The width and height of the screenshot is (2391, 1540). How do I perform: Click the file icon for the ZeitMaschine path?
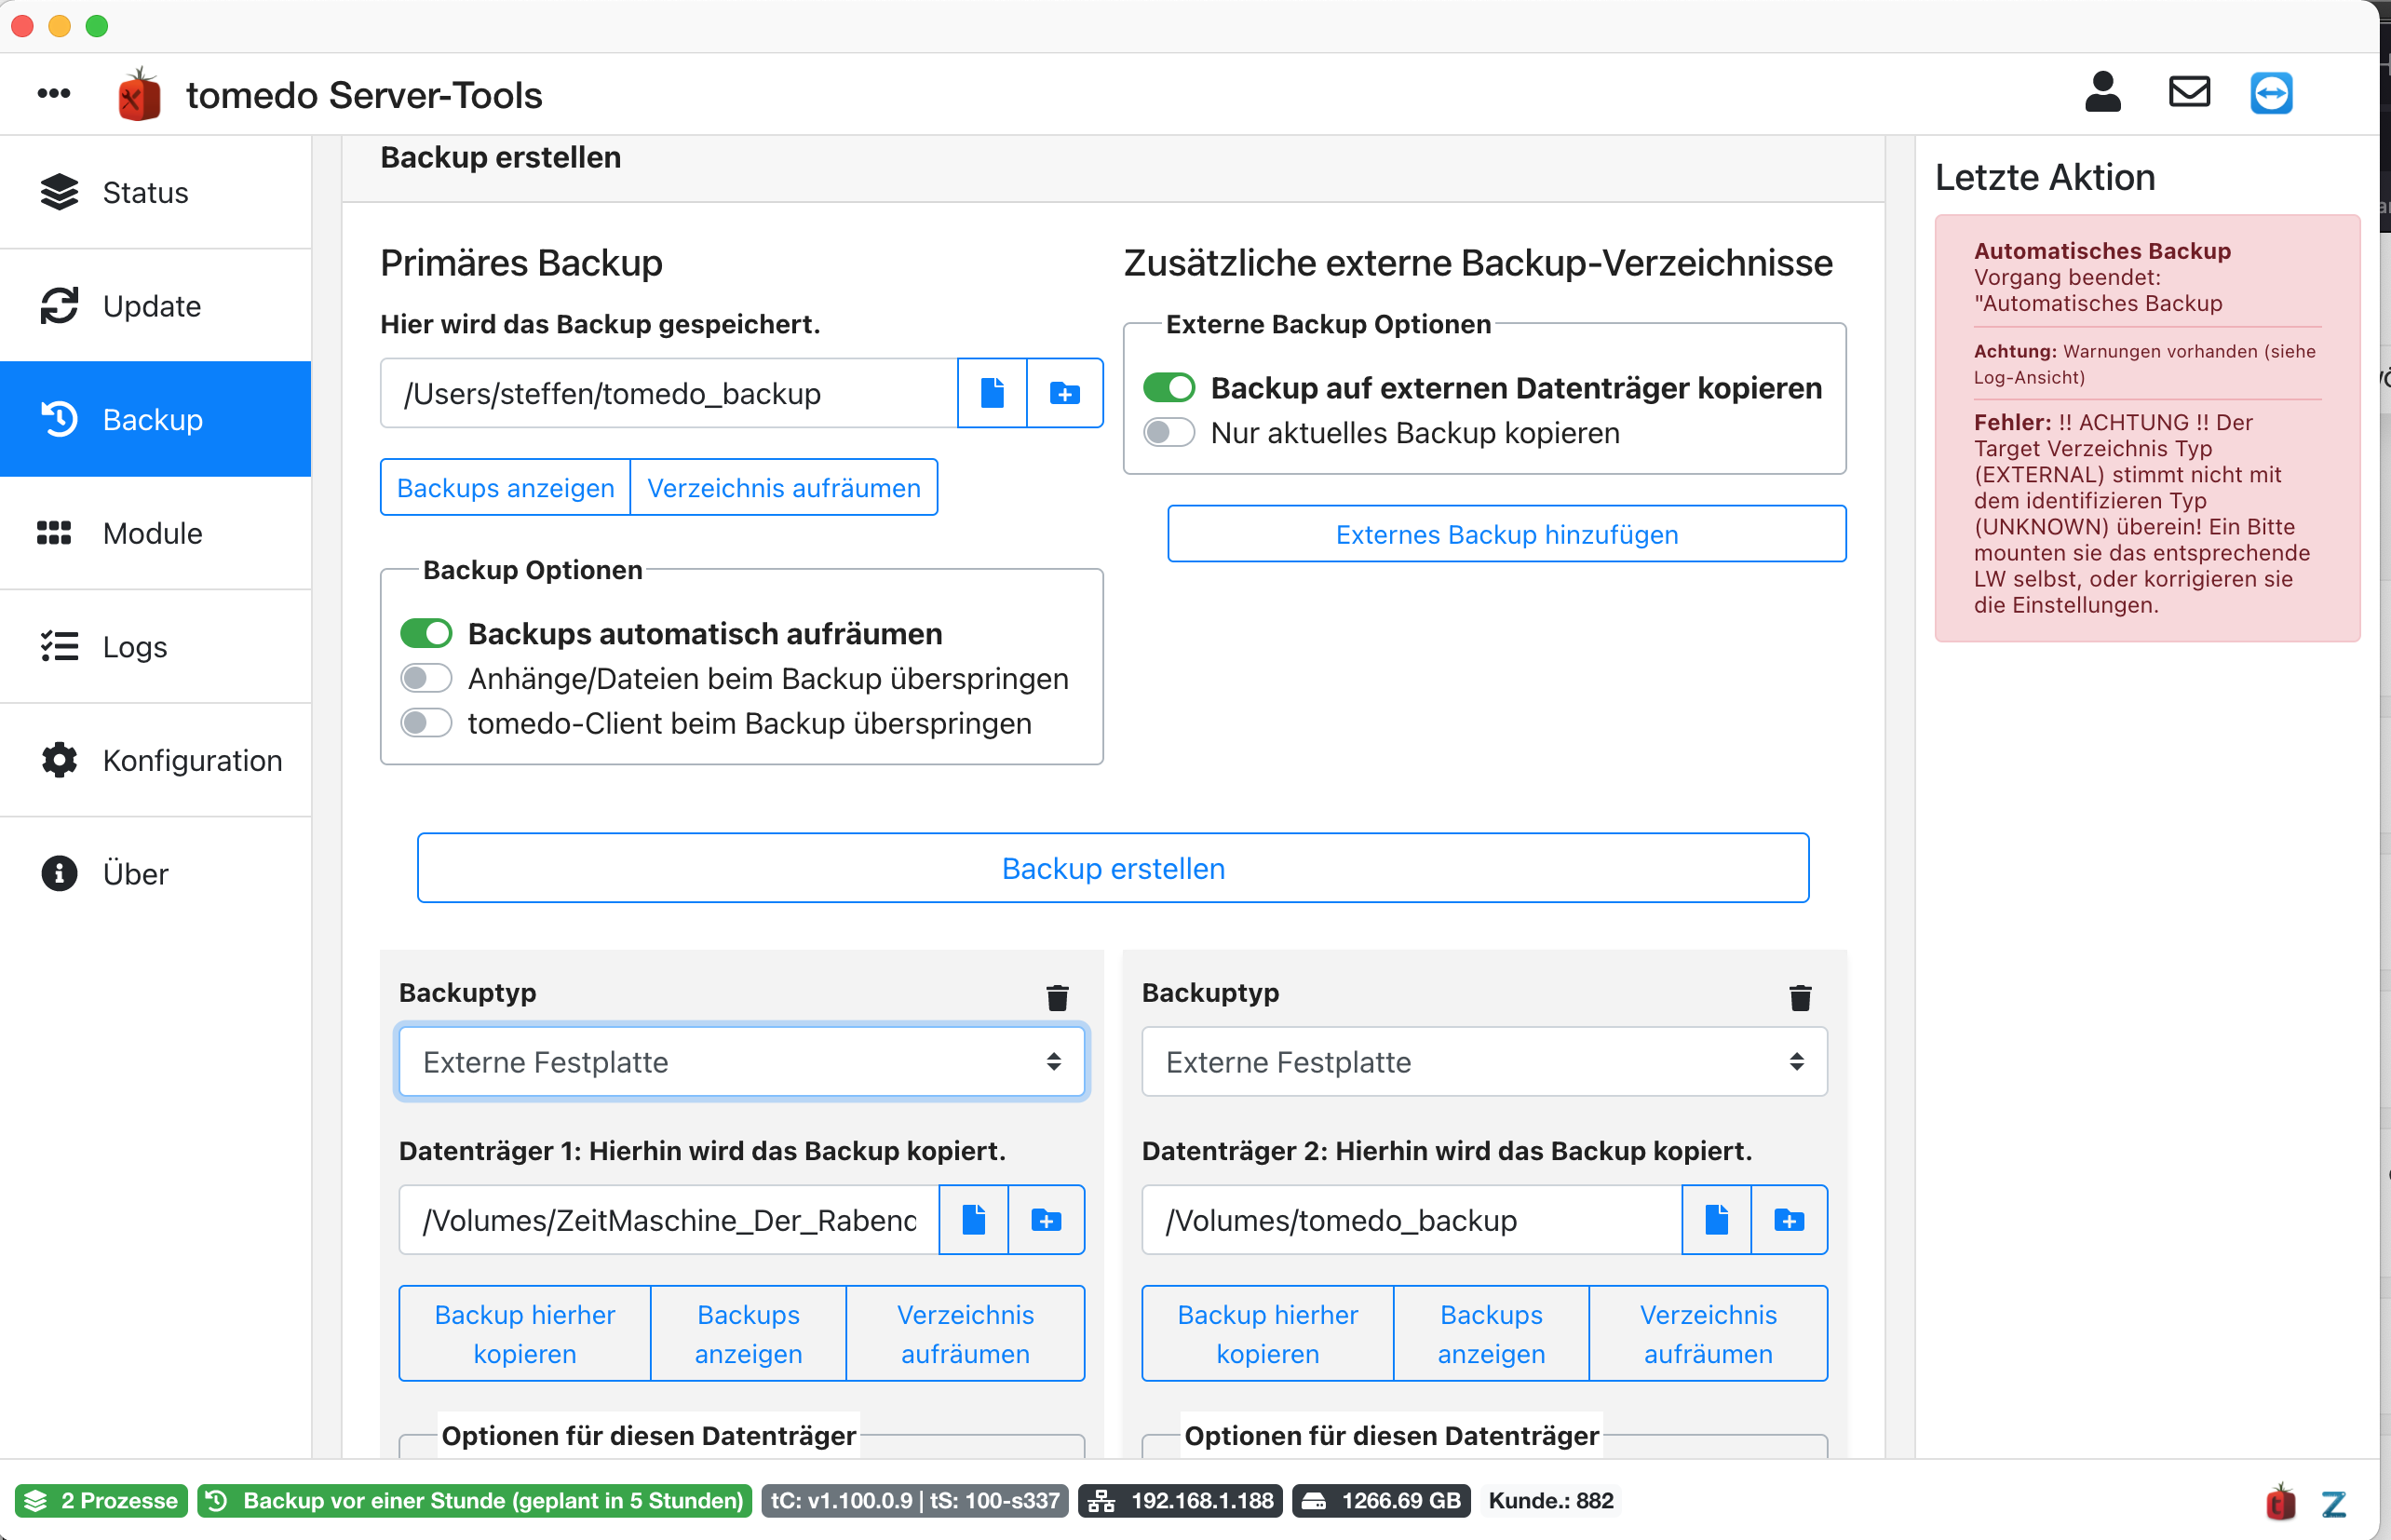(973, 1219)
